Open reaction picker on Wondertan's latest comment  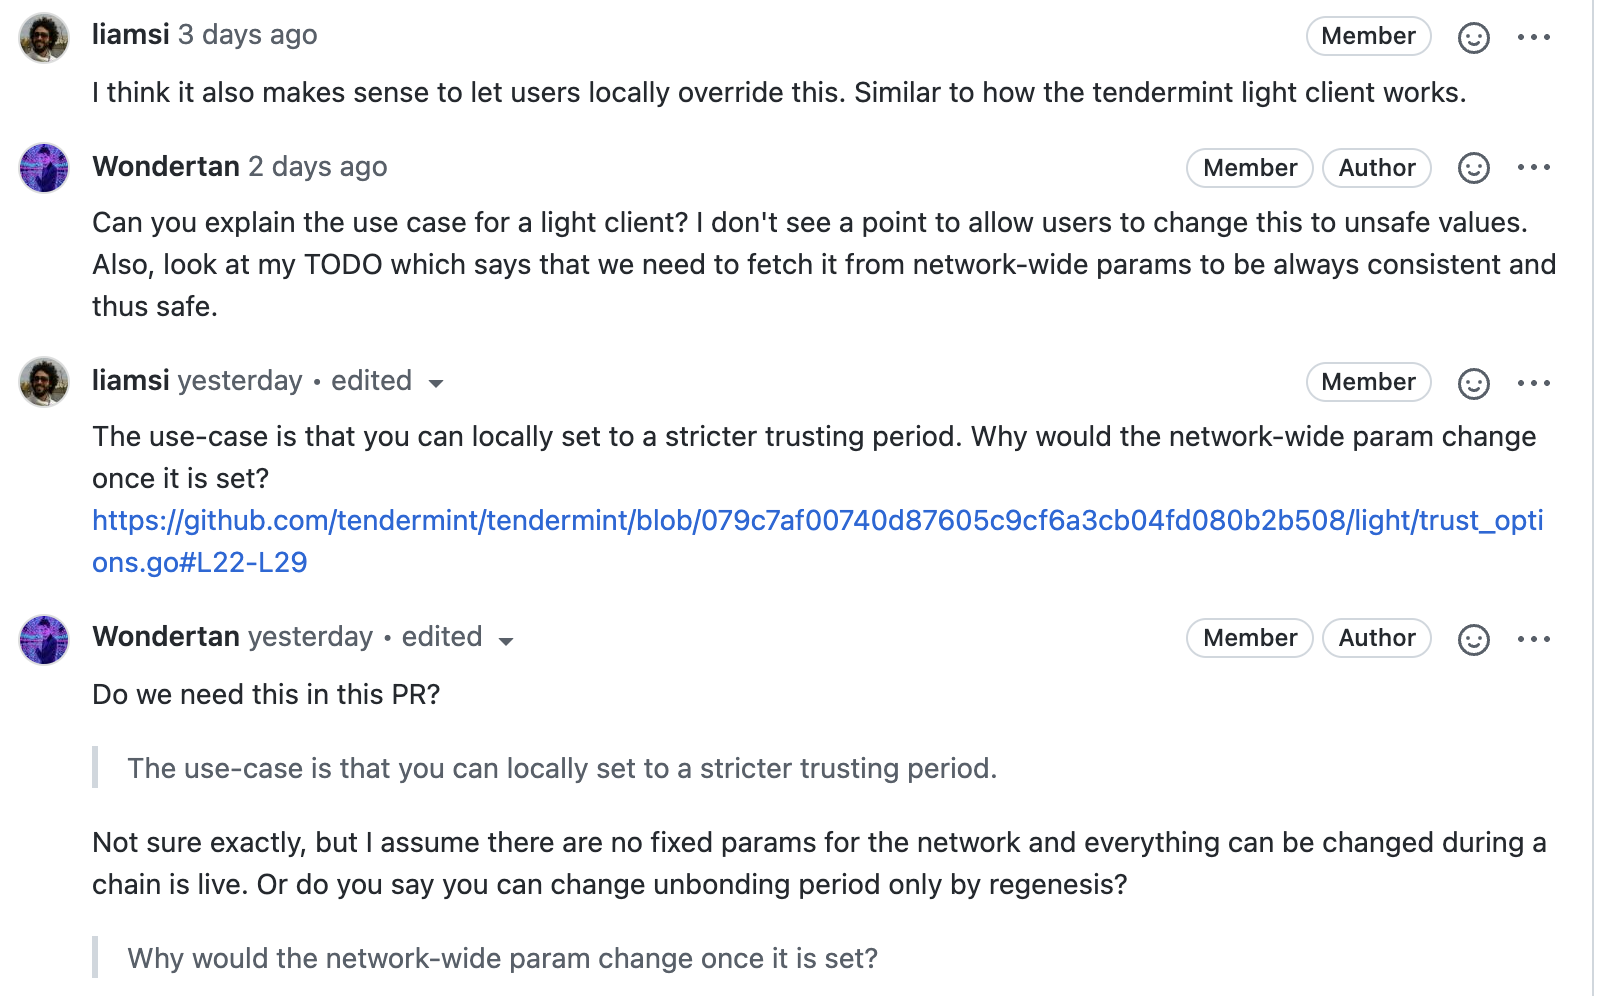click(1473, 638)
